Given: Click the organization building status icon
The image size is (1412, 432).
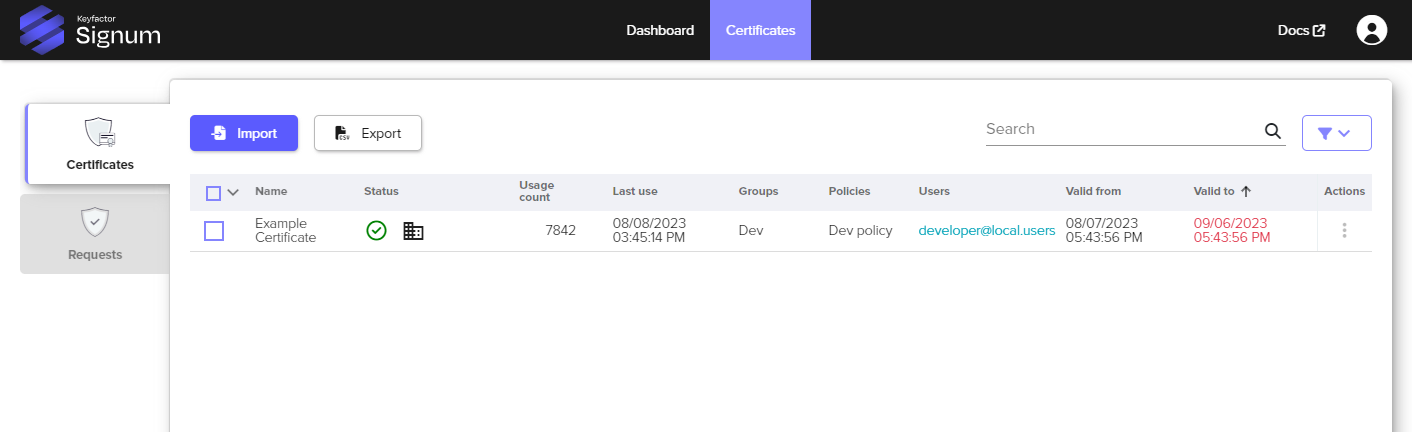Looking at the screenshot, I should tap(413, 231).
